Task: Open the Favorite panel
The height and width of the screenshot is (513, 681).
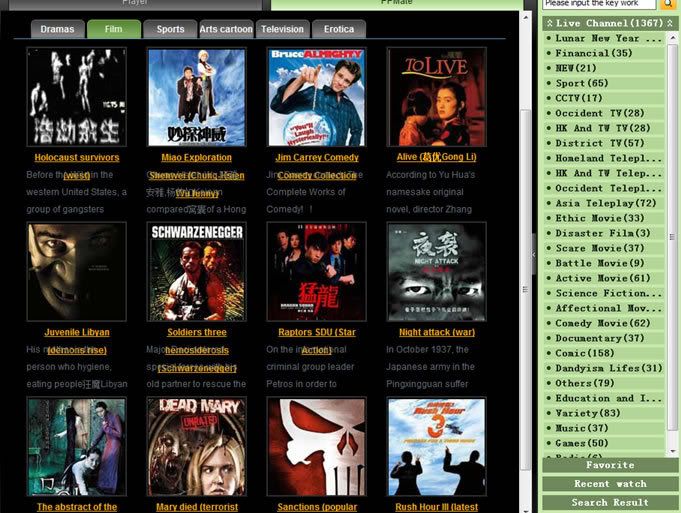Action: [610, 465]
